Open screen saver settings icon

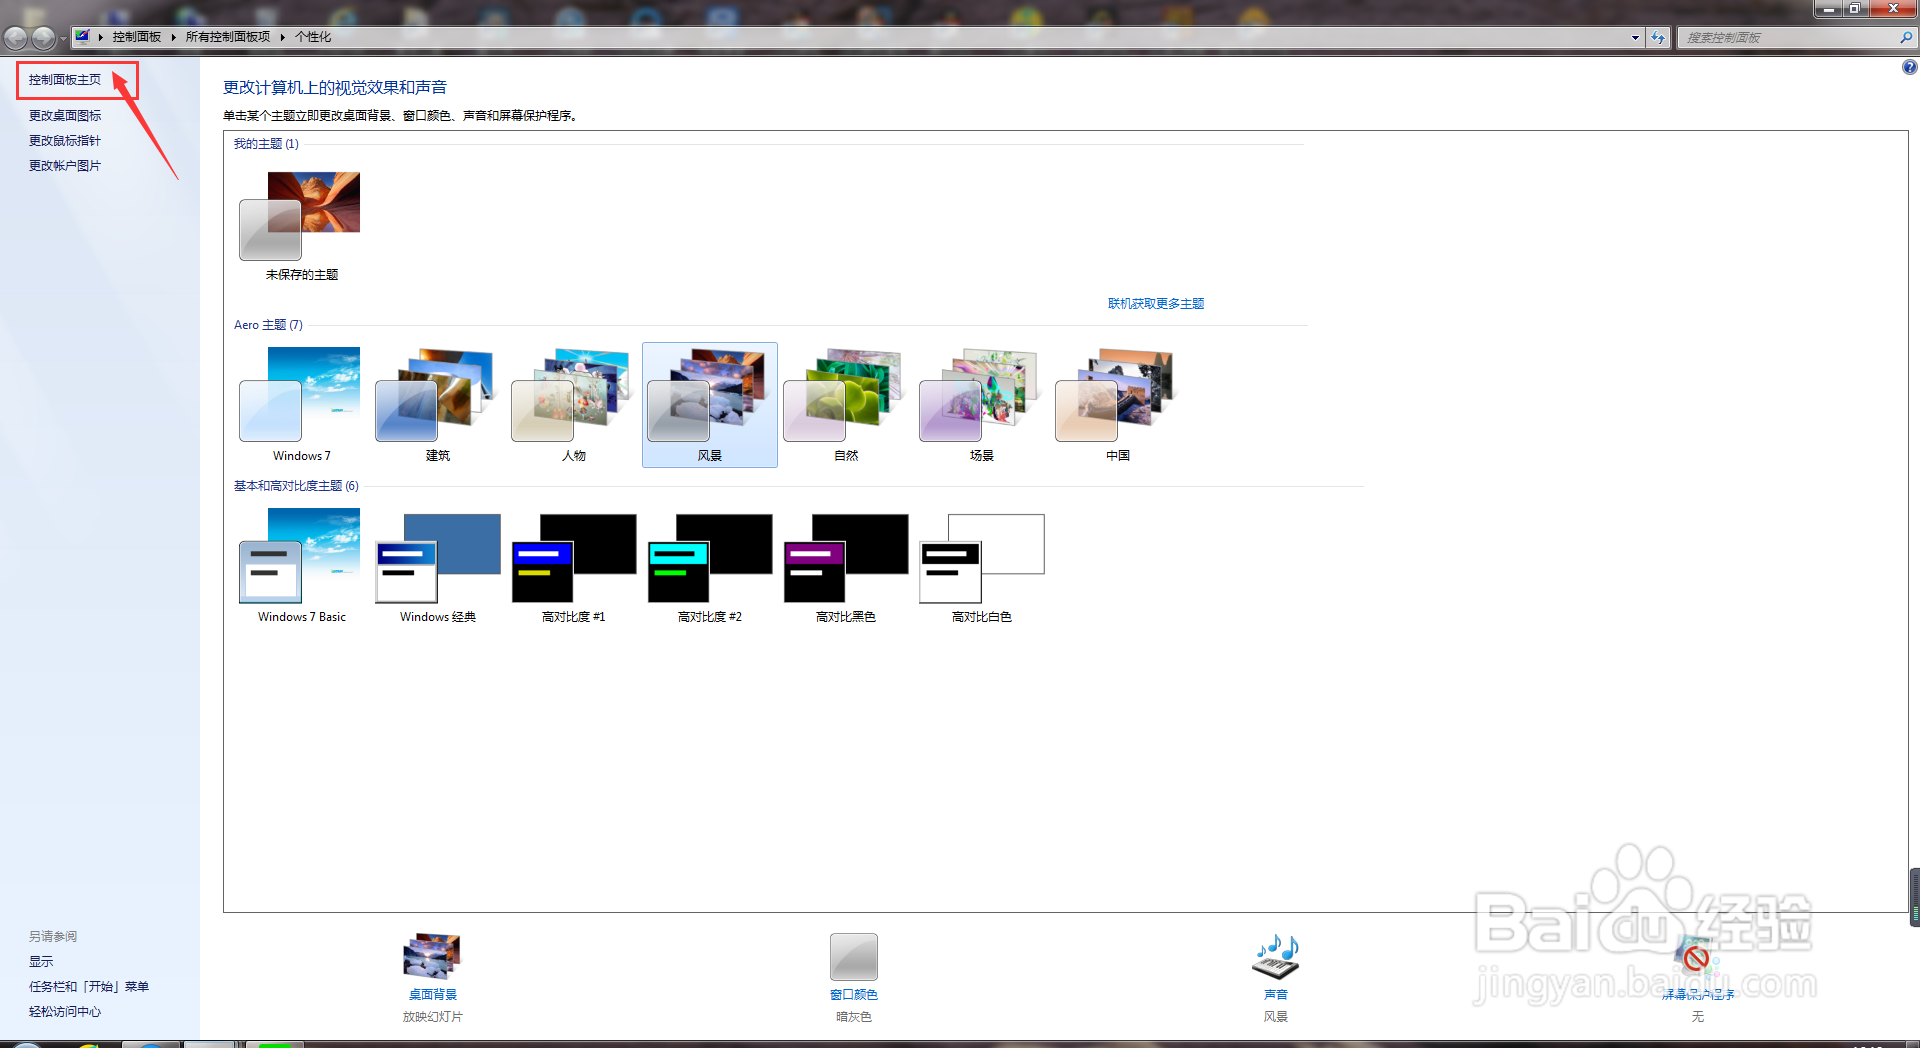[x=1696, y=958]
